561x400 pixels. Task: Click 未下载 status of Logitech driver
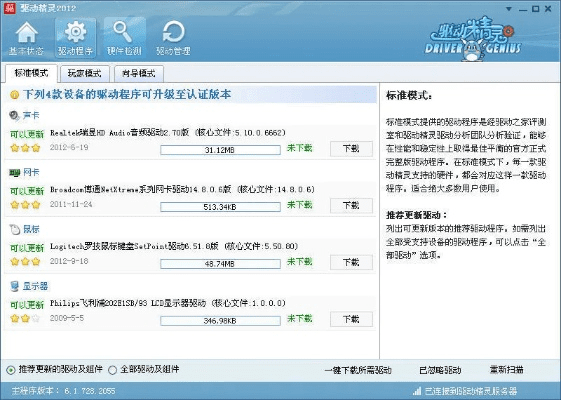[299, 262]
